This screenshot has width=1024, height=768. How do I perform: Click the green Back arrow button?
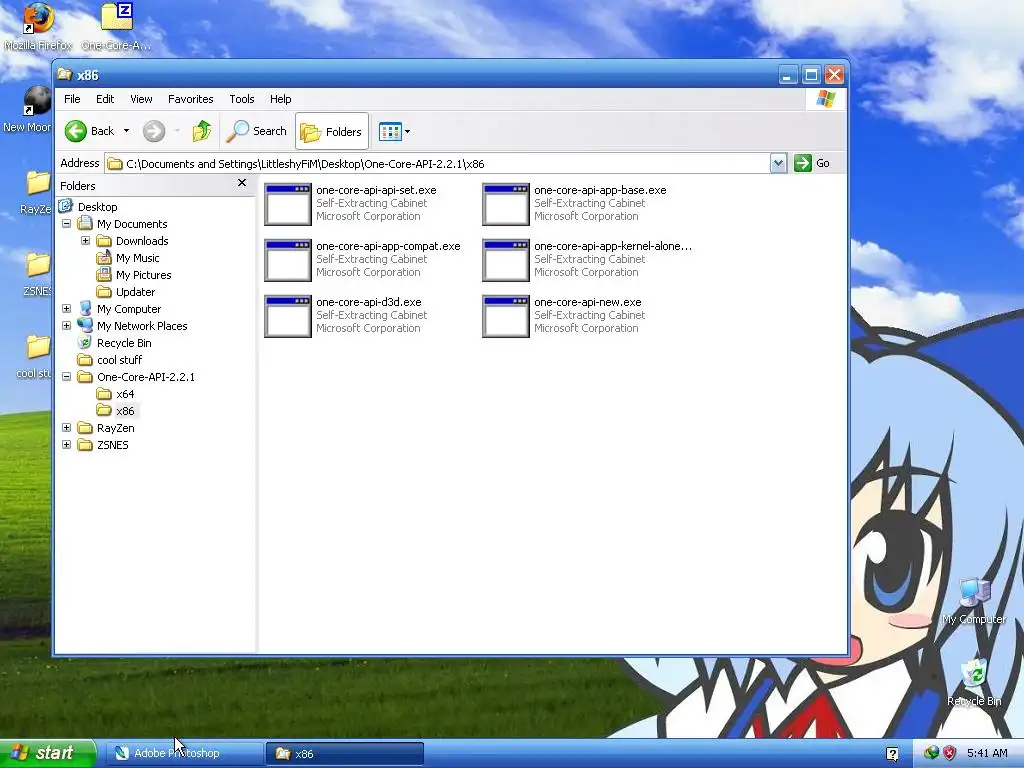(x=76, y=131)
